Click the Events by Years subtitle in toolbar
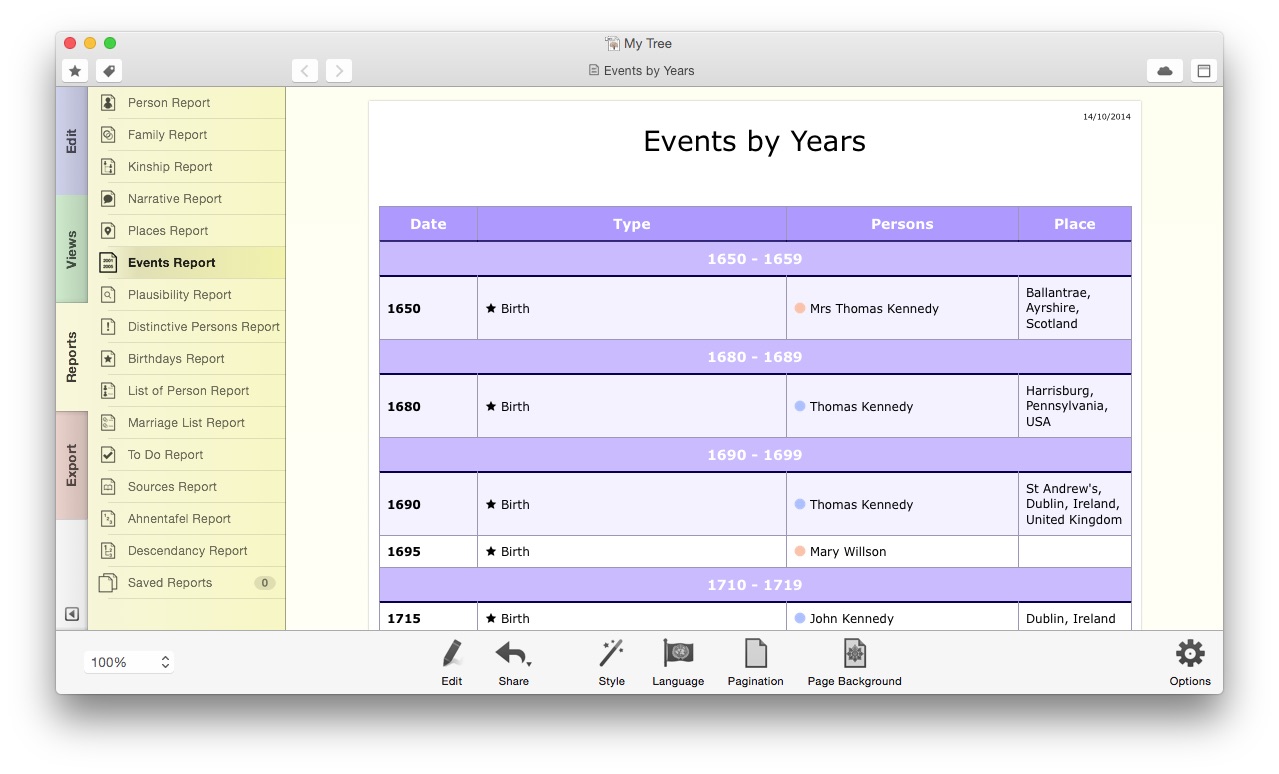 click(649, 71)
